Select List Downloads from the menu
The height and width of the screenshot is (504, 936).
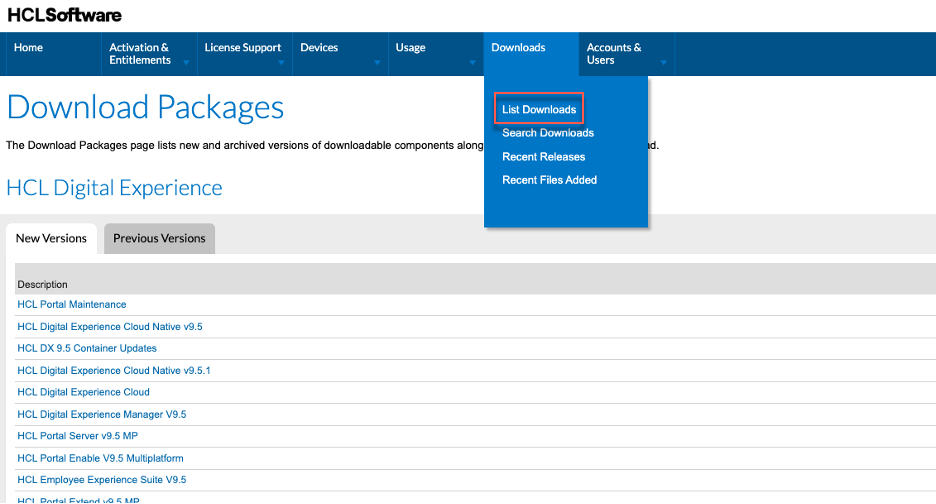pos(538,109)
